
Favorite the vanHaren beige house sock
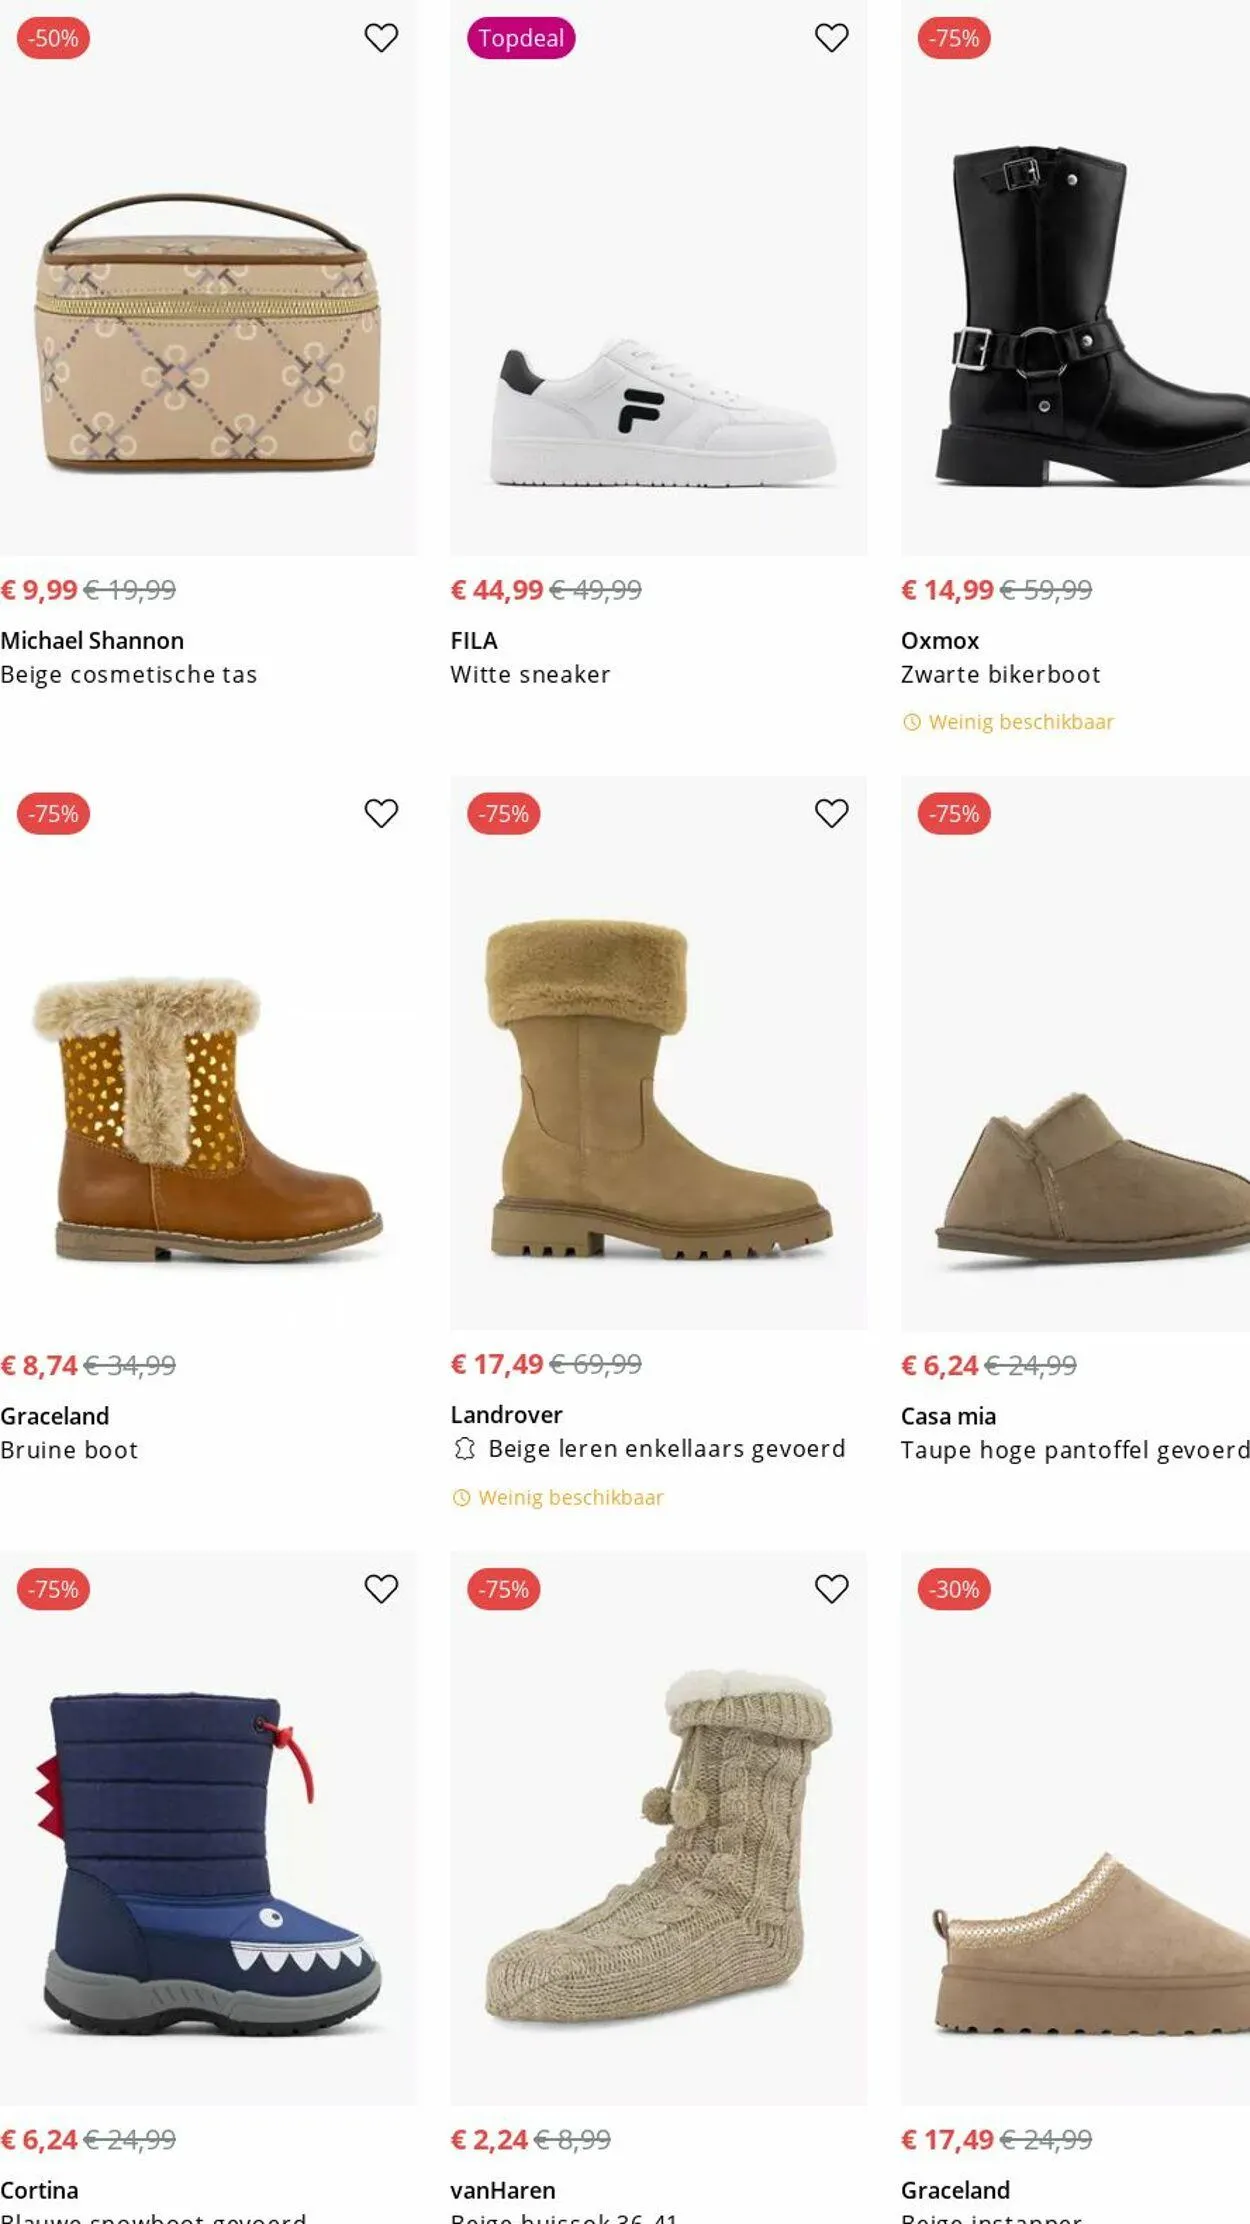click(x=831, y=1588)
